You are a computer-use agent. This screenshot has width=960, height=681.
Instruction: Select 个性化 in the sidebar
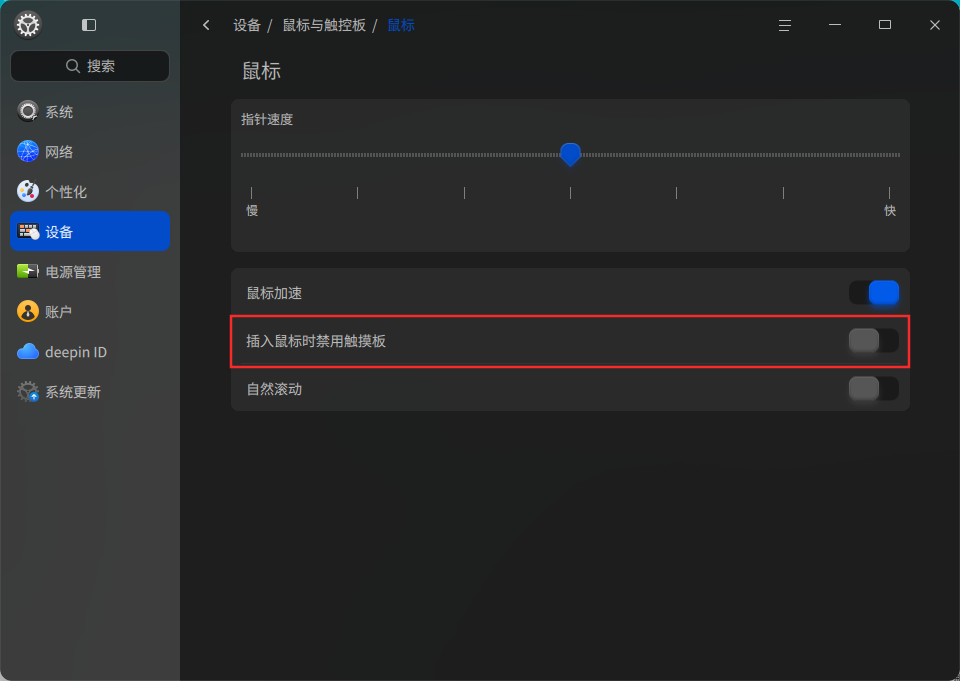coord(90,191)
